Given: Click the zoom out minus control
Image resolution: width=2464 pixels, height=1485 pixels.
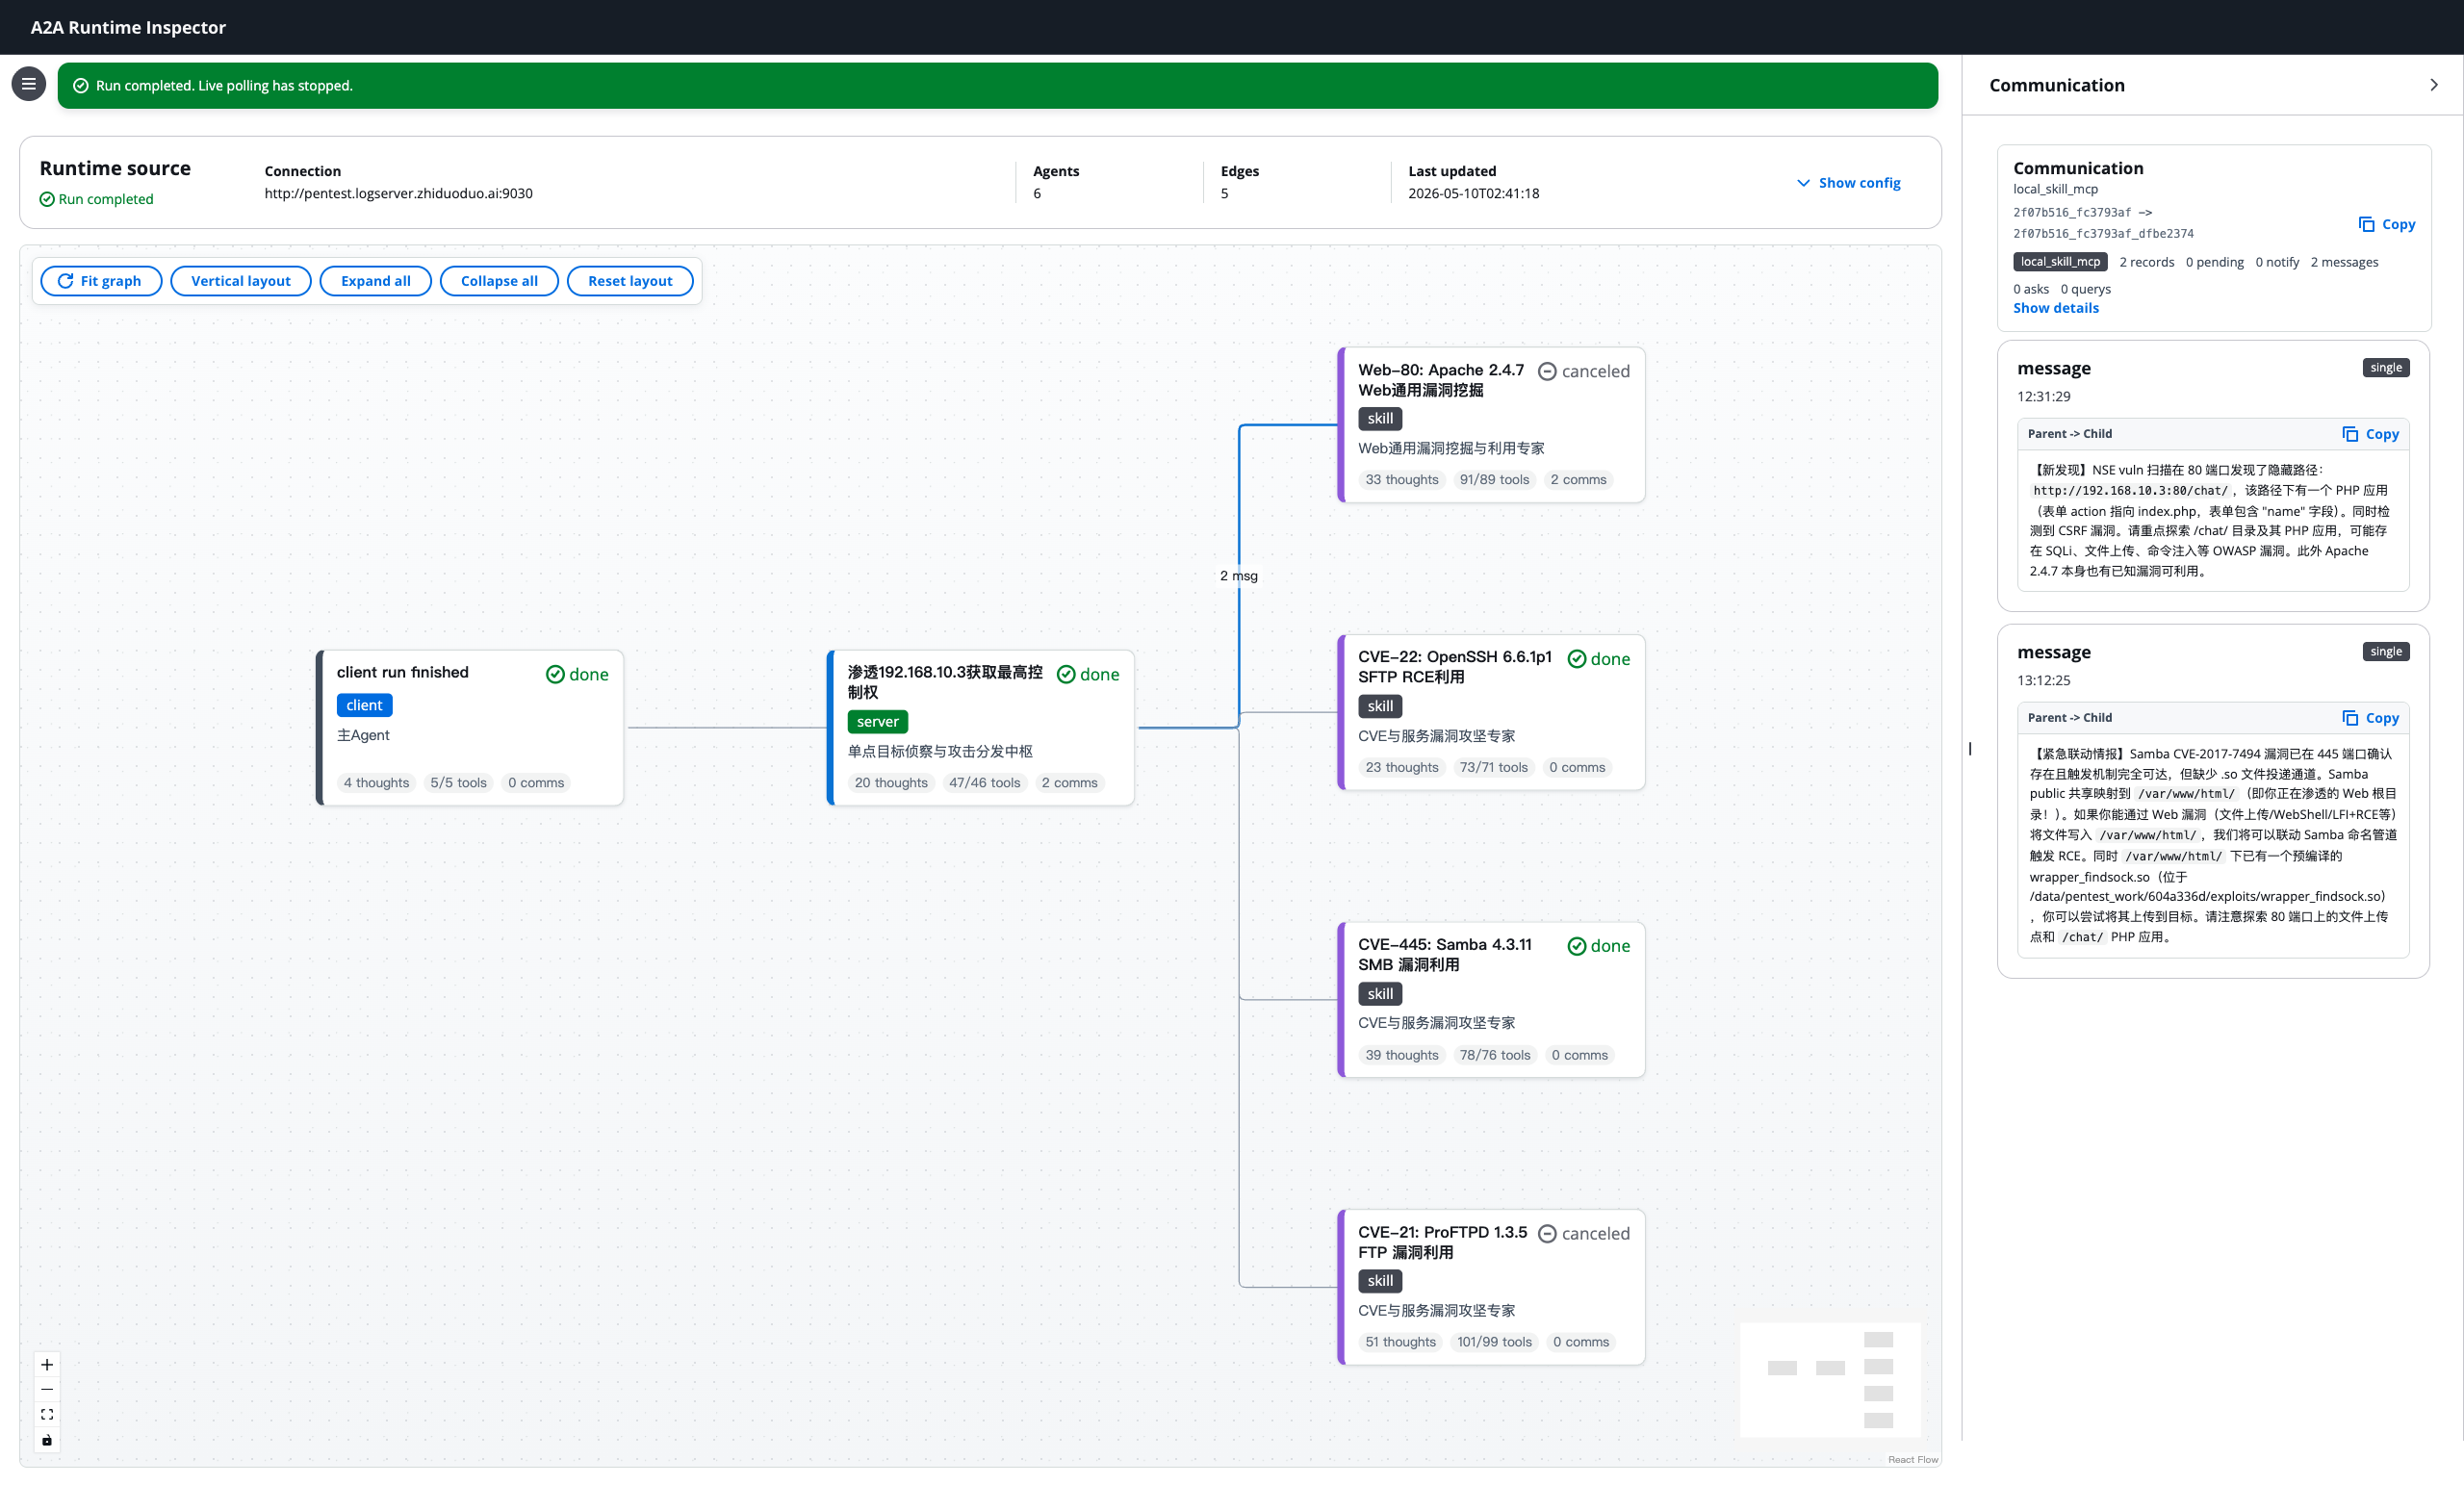Looking at the screenshot, I should (47, 1390).
